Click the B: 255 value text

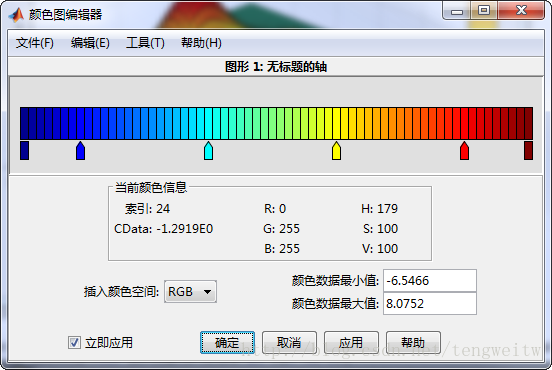pyautogui.click(x=282, y=249)
